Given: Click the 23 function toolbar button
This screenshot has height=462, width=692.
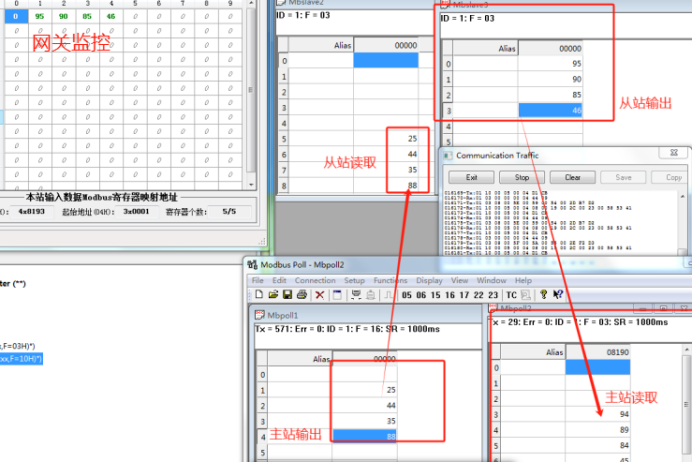Looking at the screenshot, I should click(x=493, y=295).
